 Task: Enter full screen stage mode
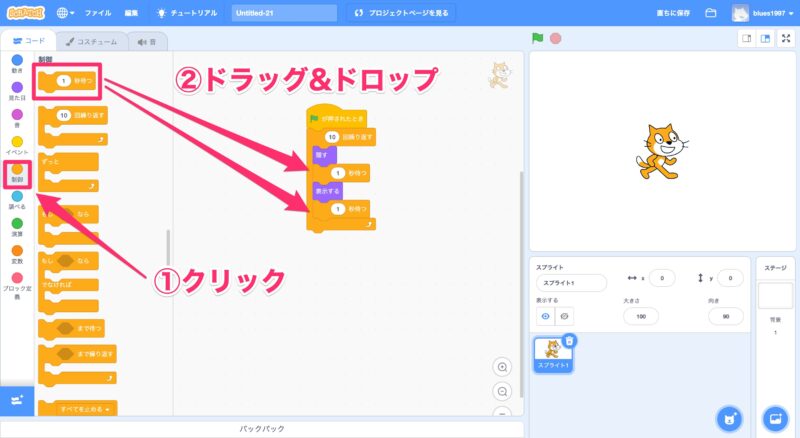coord(785,39)
